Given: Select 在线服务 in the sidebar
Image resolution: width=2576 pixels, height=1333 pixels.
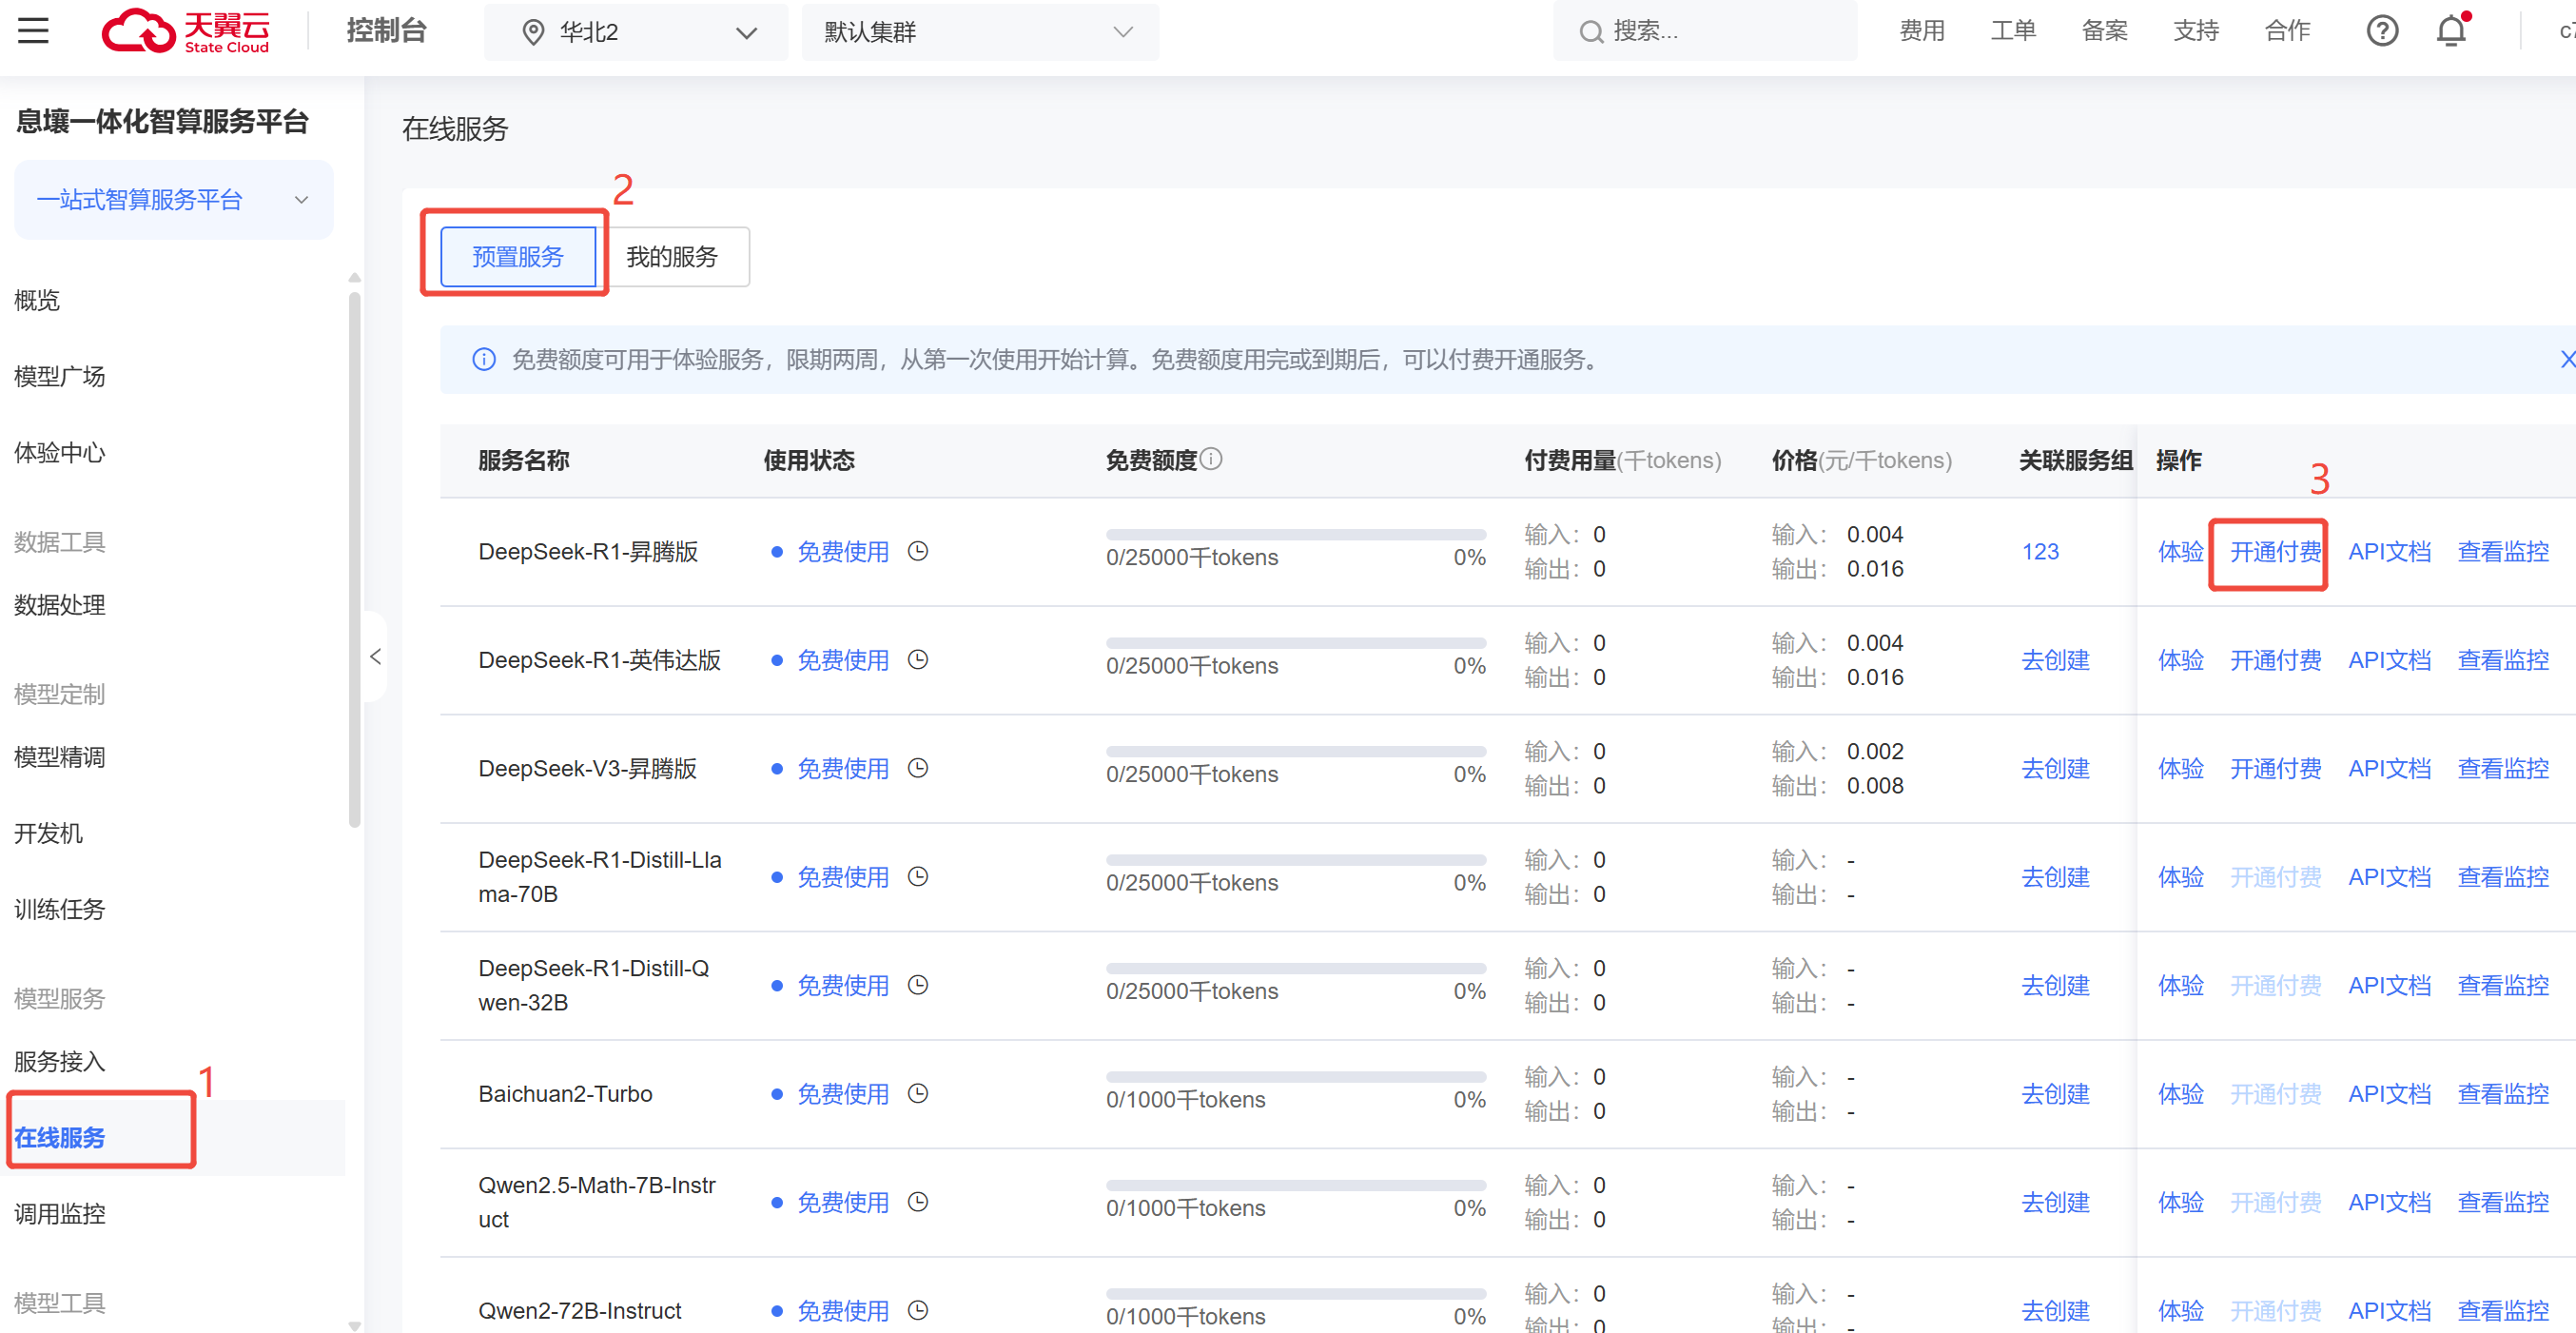Looking at the screenshot, I should pos(60,1138).
